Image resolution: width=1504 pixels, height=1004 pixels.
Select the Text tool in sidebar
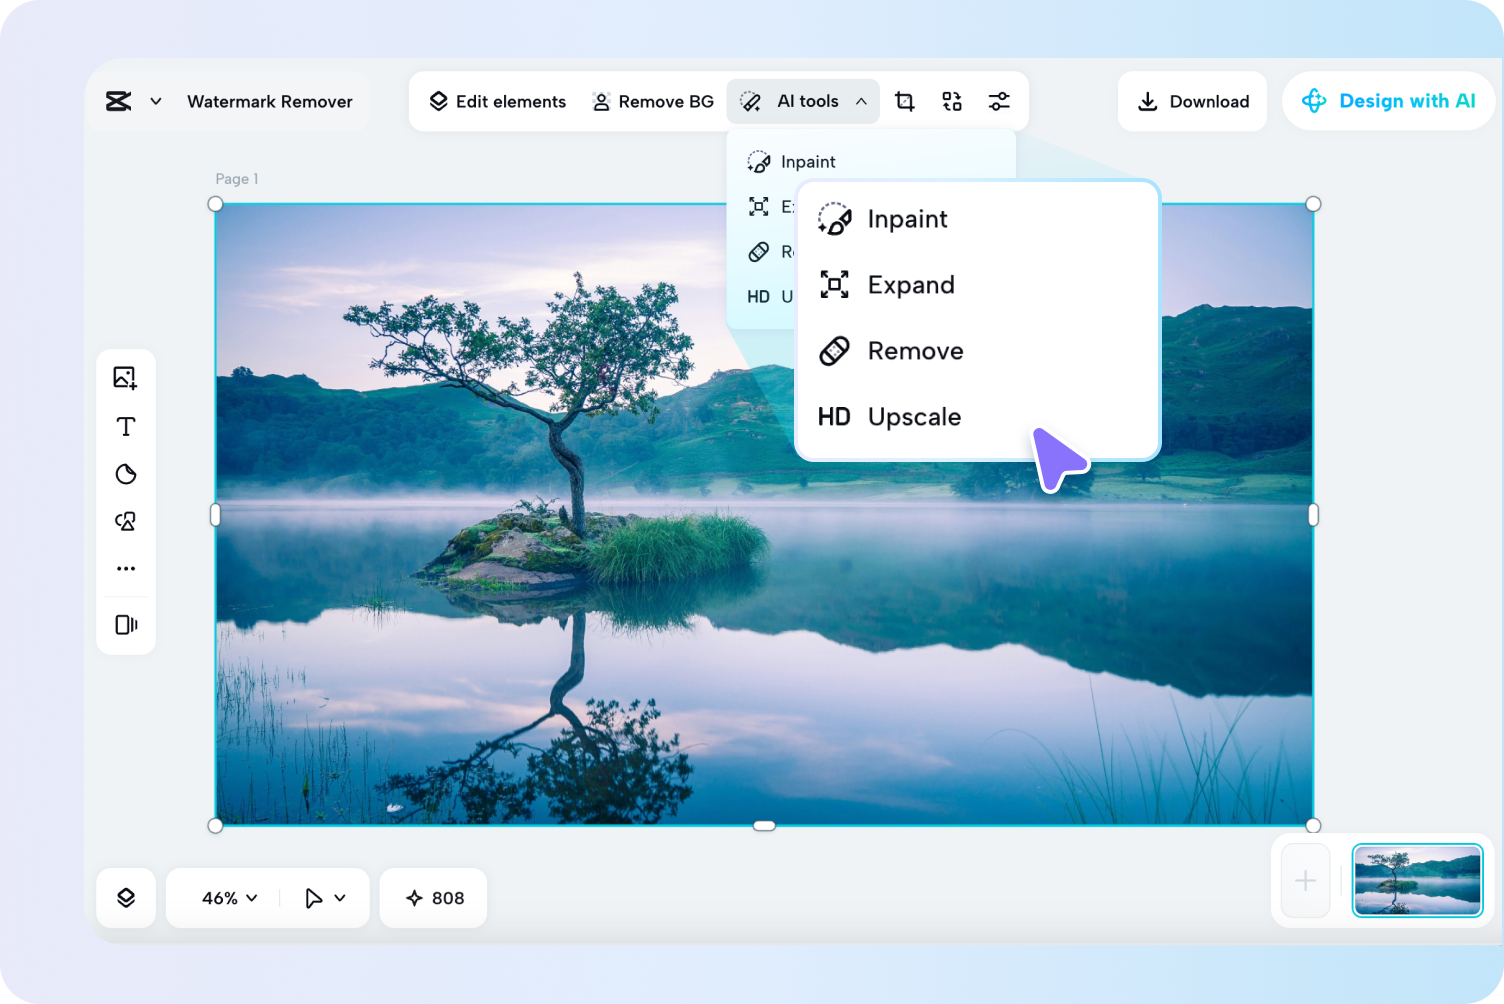(126, 426)
